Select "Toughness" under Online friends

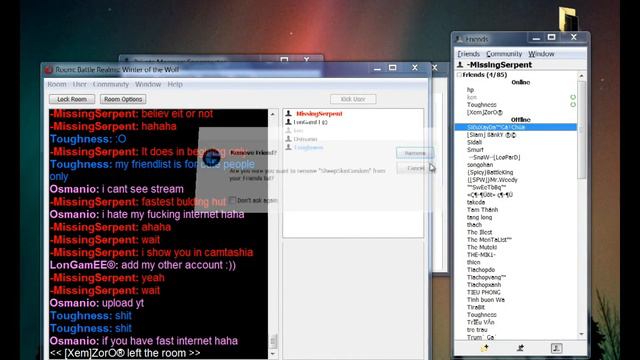[x=482, y=104]
